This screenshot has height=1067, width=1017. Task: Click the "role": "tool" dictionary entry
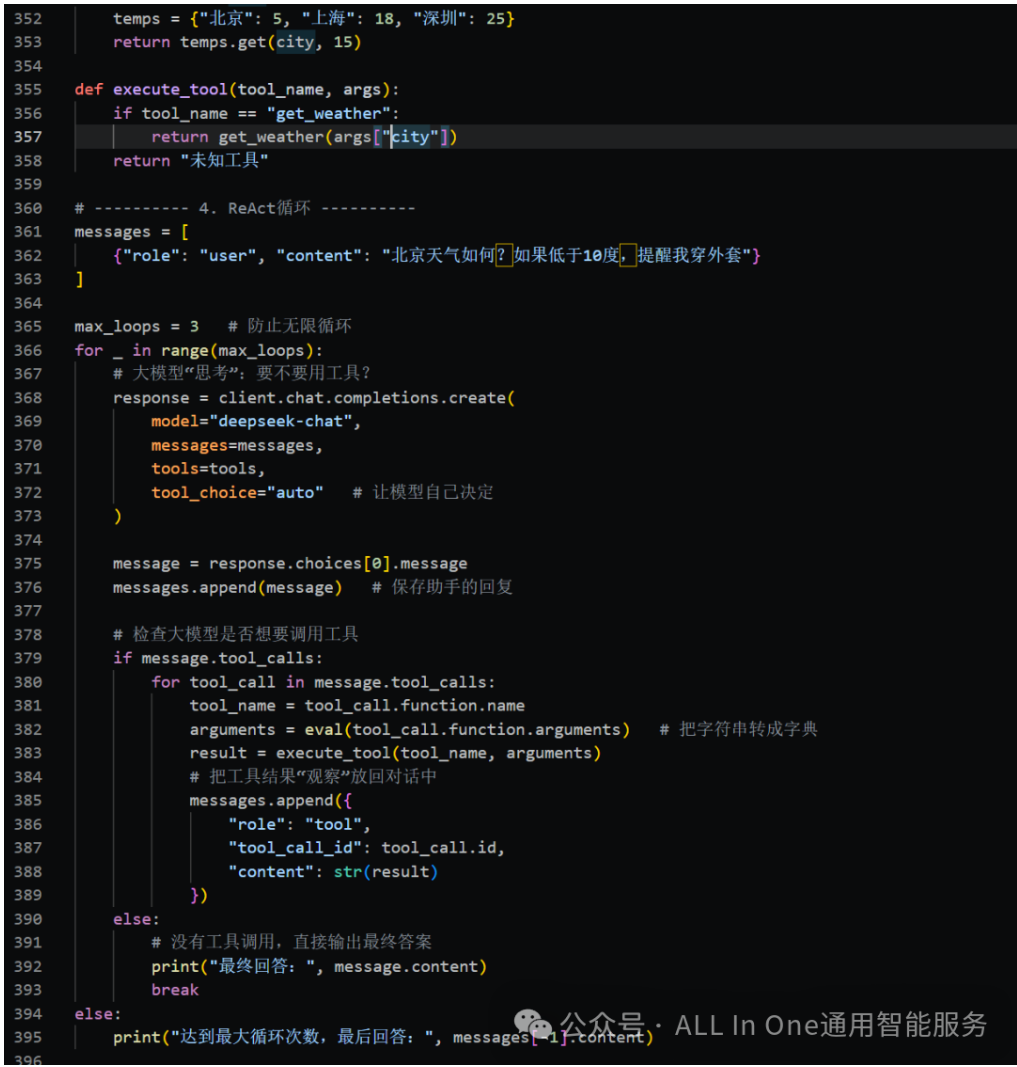299,824
